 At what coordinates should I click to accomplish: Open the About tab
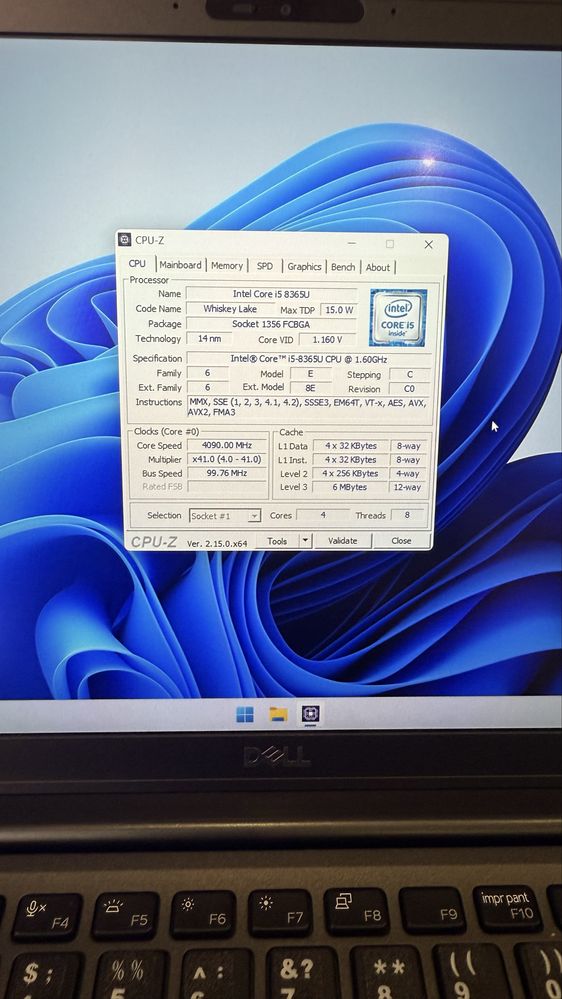pyautogui.click(x=377, y=268)
